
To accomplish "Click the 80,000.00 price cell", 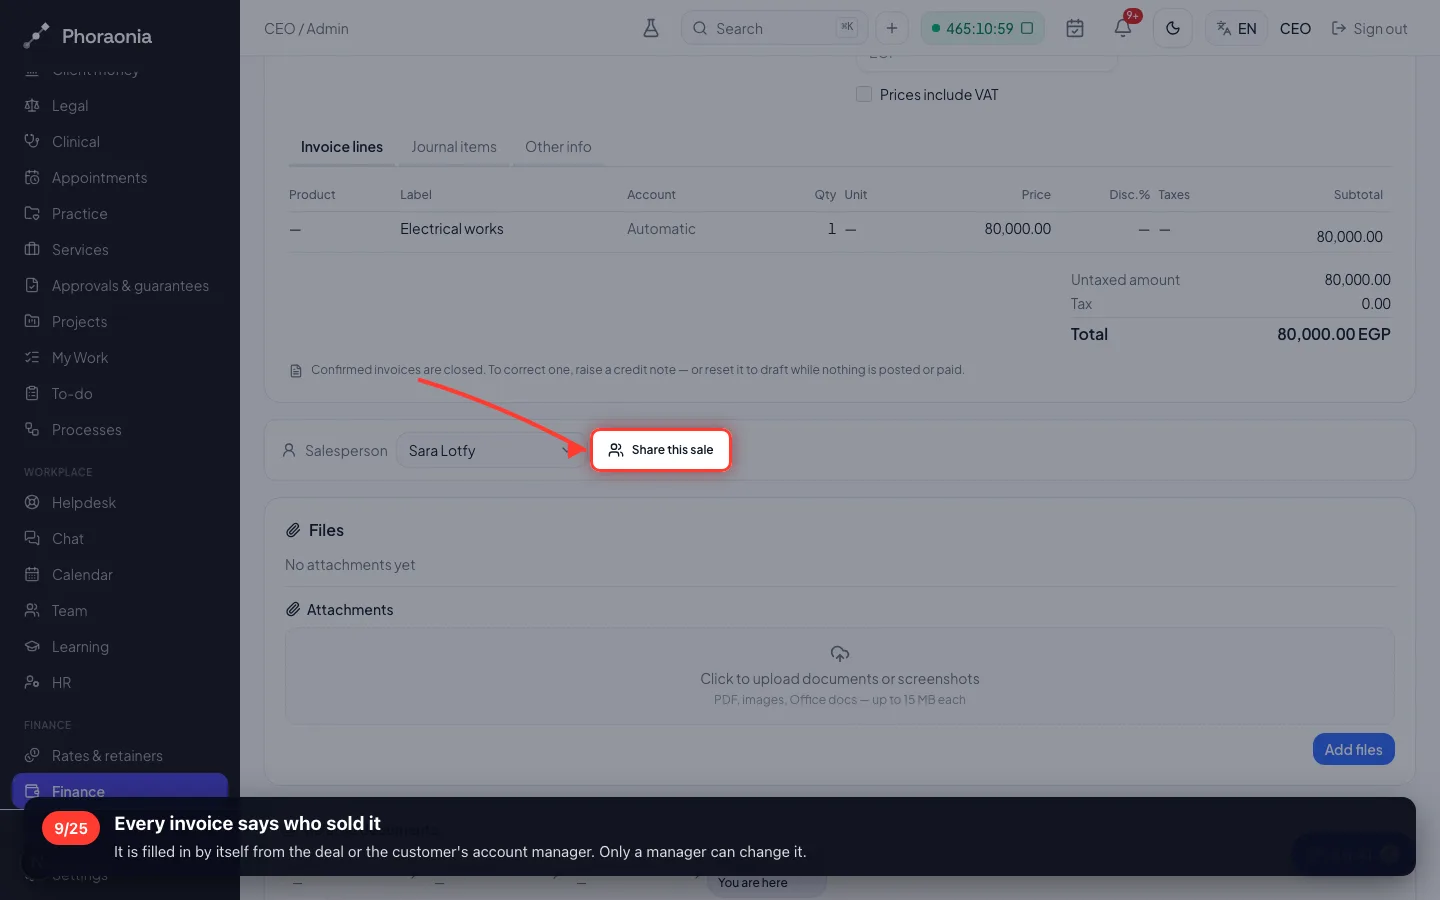I will (x=1017, y=229).
